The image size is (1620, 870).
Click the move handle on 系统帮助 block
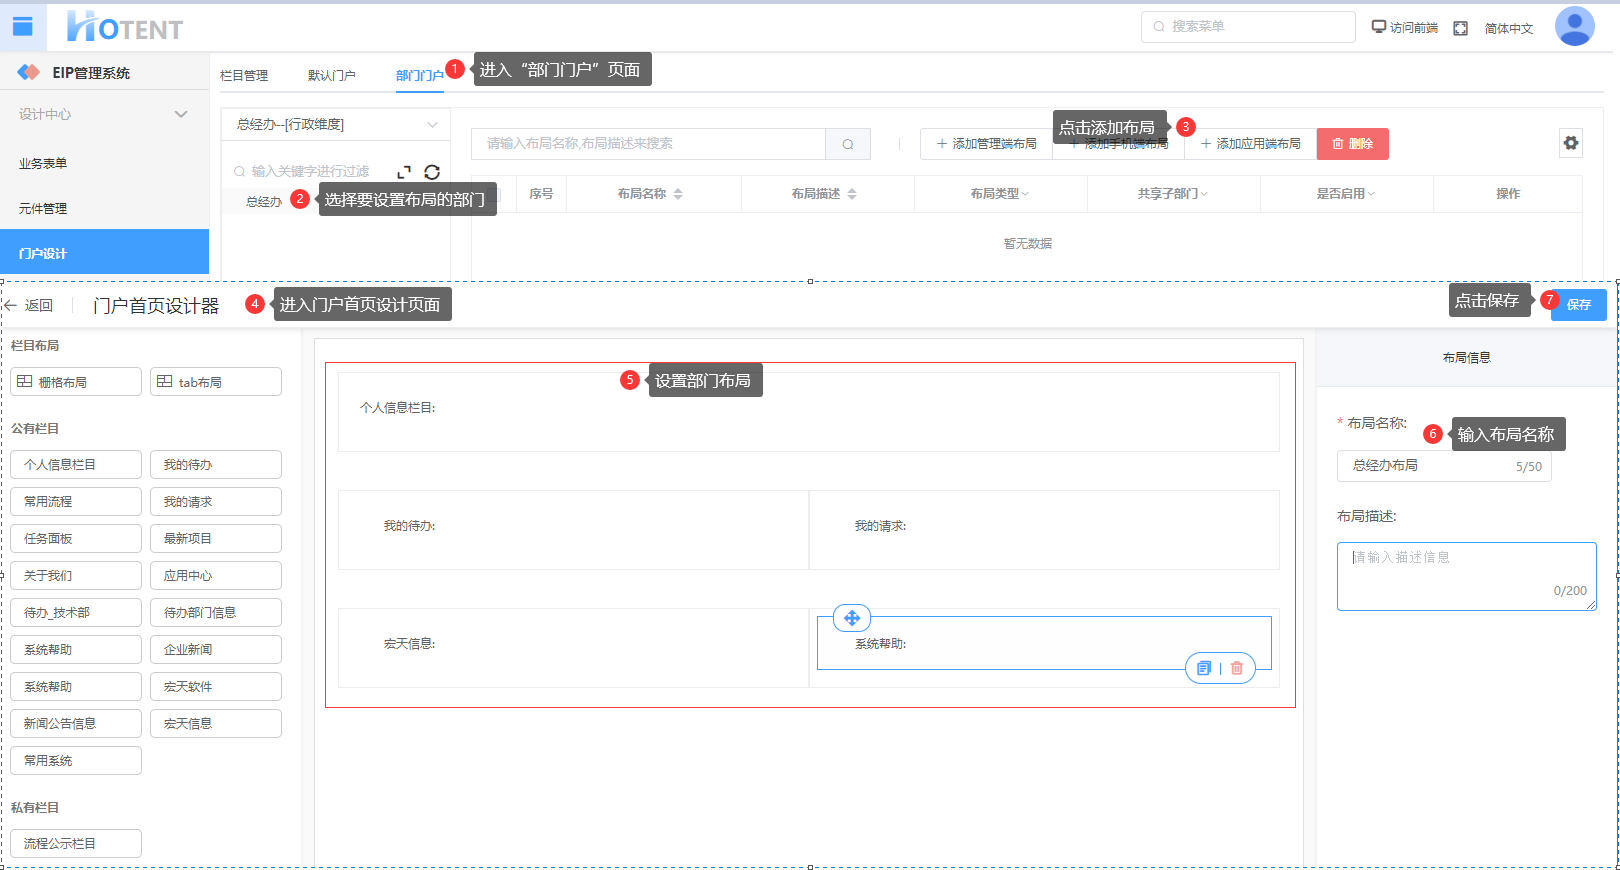(x=852, y=618)
